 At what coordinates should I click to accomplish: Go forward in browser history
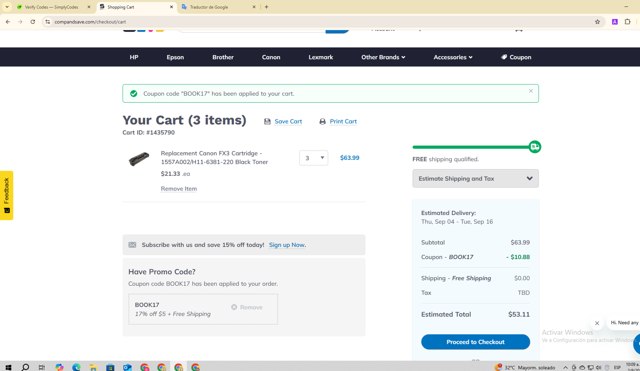(20, 22)
